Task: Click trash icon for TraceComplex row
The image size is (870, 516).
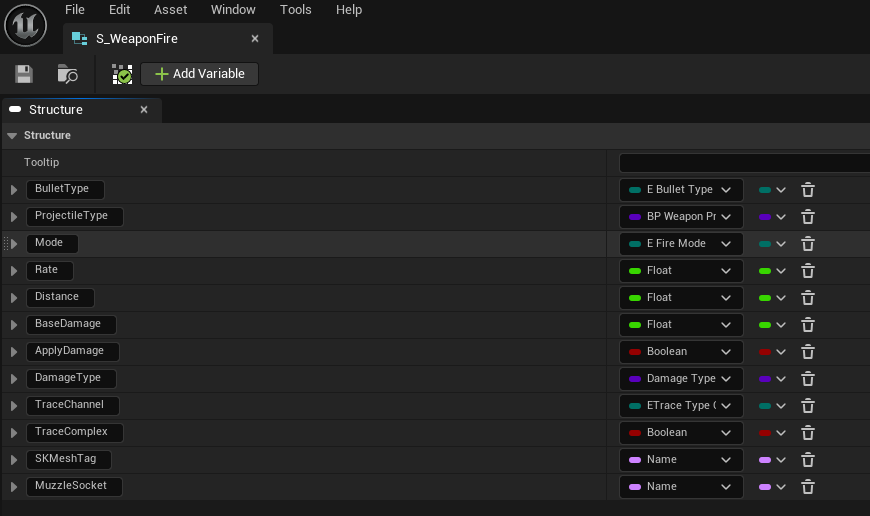Action: click(808, 433)
